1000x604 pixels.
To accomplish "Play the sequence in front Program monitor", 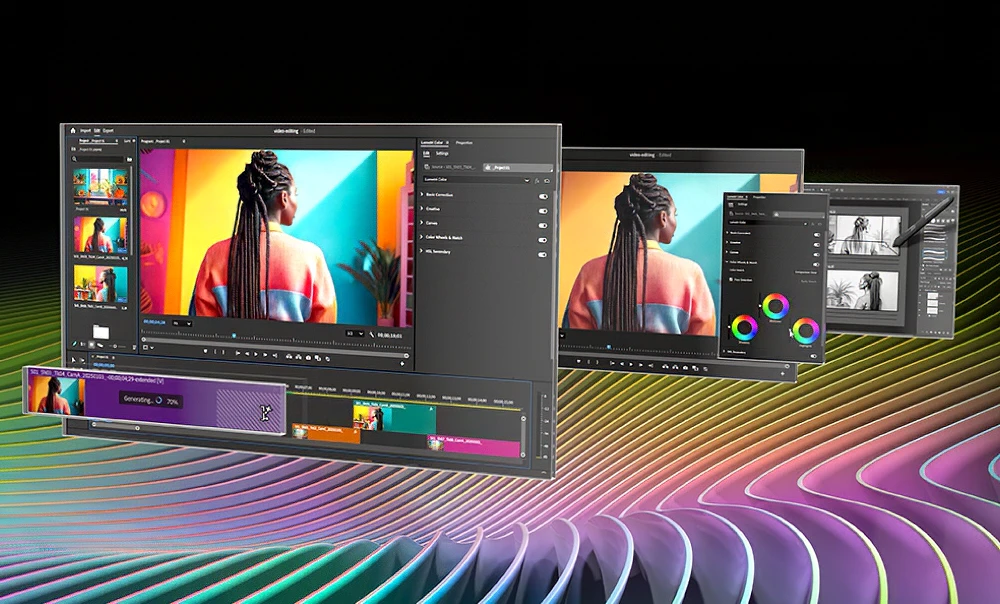I will coord(256,354).
